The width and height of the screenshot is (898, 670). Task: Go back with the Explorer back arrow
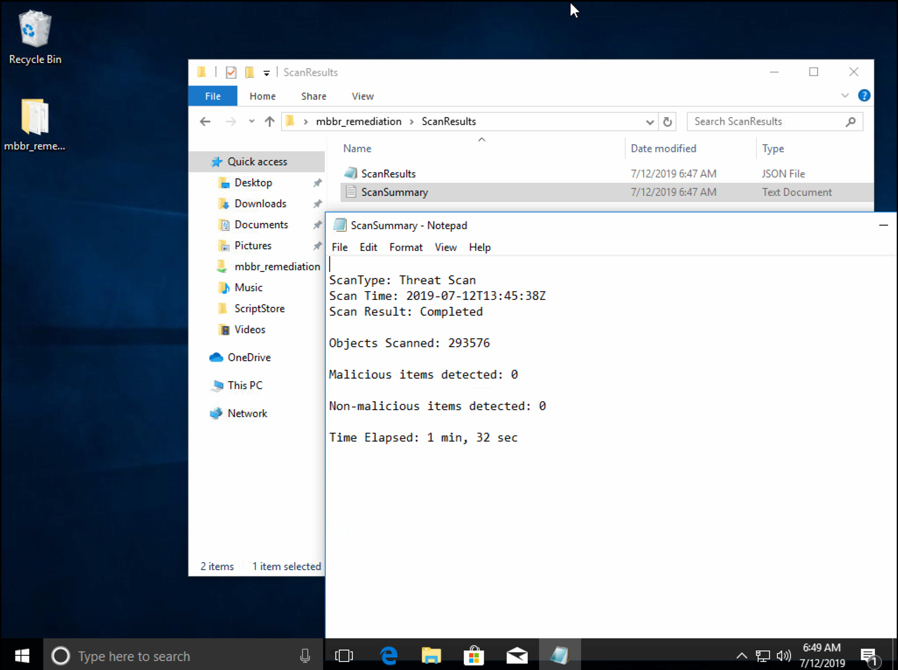pyautogui.click(x=205, y=121)
